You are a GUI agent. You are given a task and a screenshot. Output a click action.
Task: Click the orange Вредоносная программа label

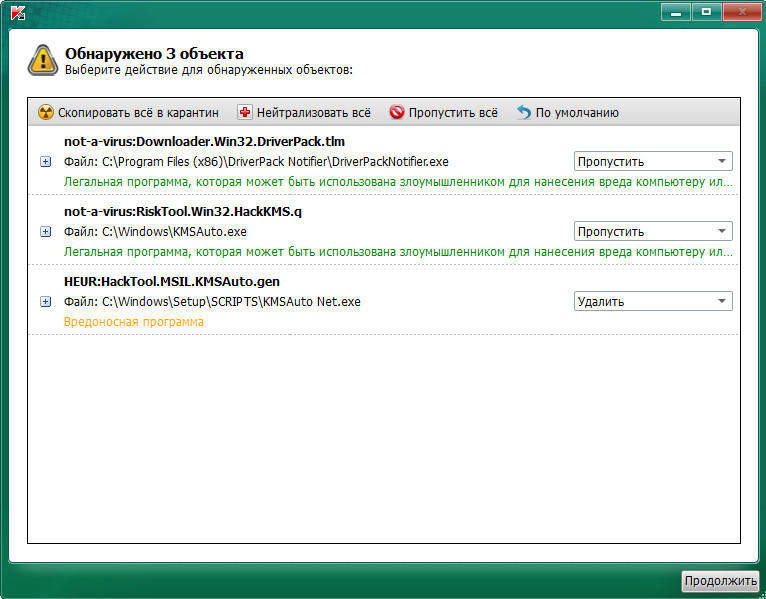pos(134,322)
